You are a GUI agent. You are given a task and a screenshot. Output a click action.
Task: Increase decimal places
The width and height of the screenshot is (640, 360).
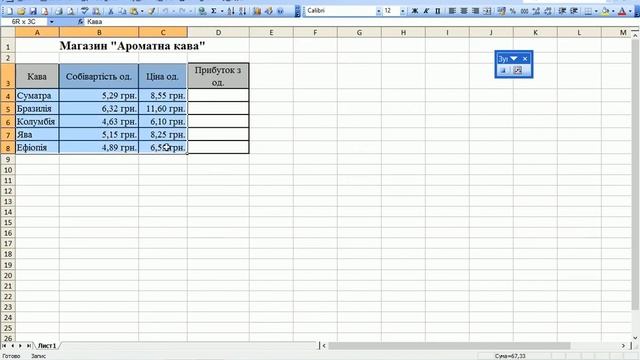[x=536, y=11]
